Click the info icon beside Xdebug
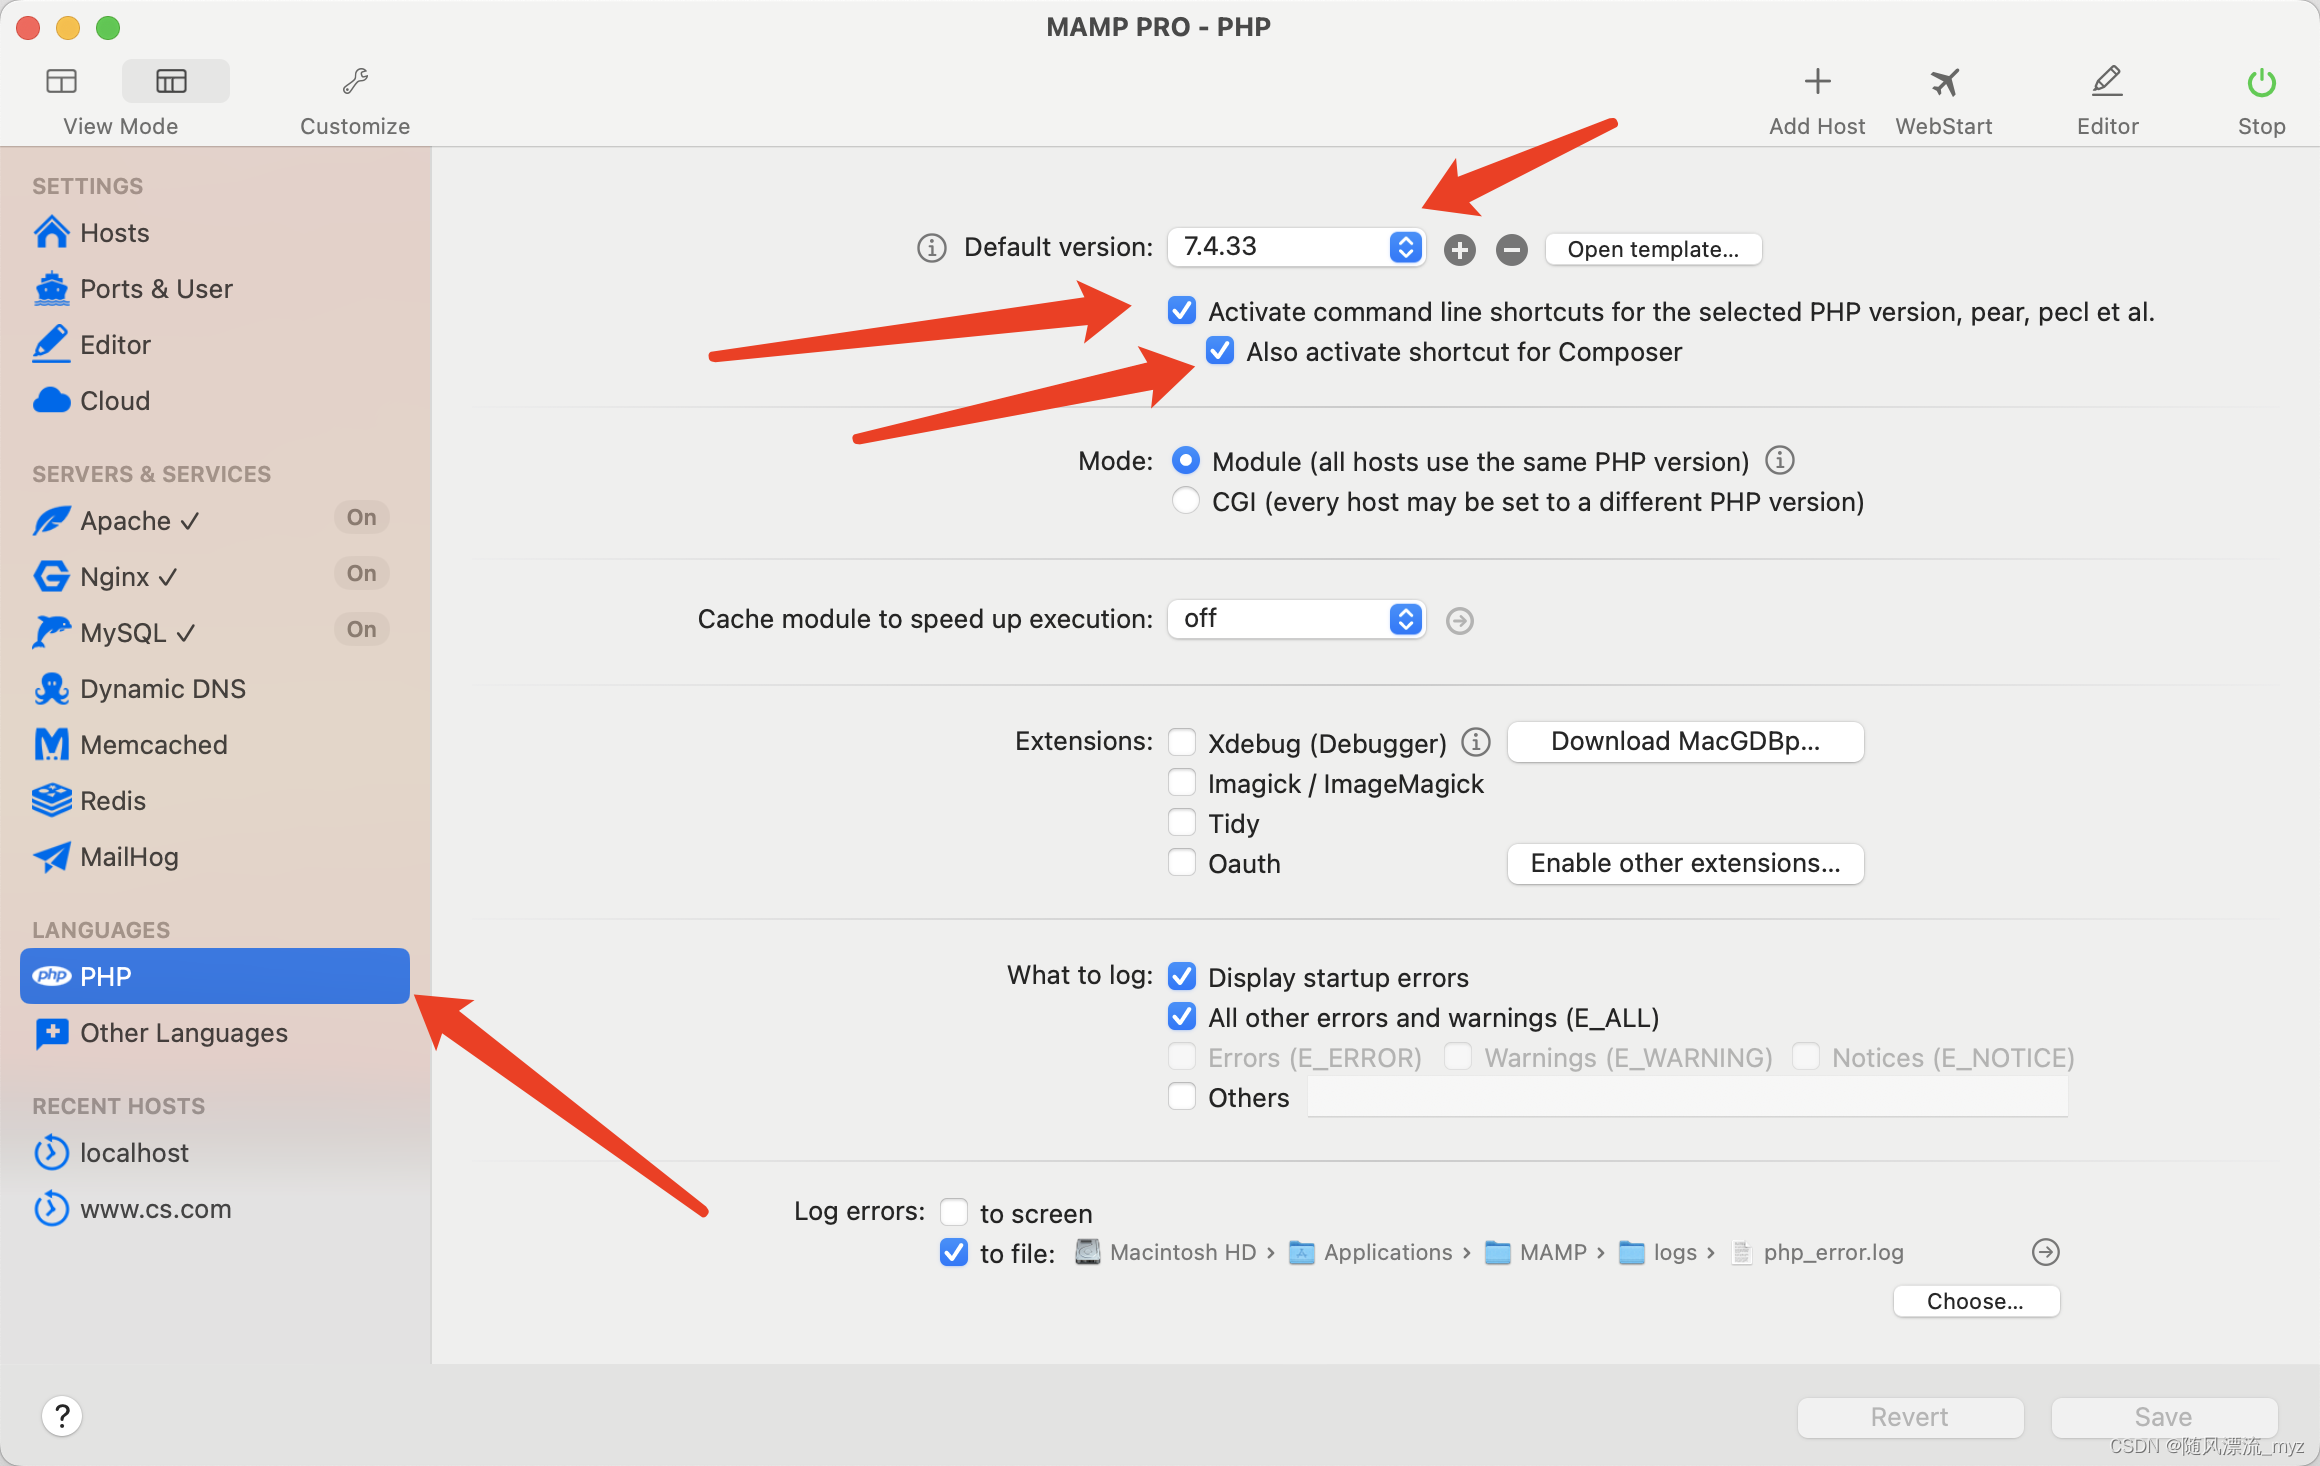This screenshot has height=1466, width=2320. [x=1475, y=742]
